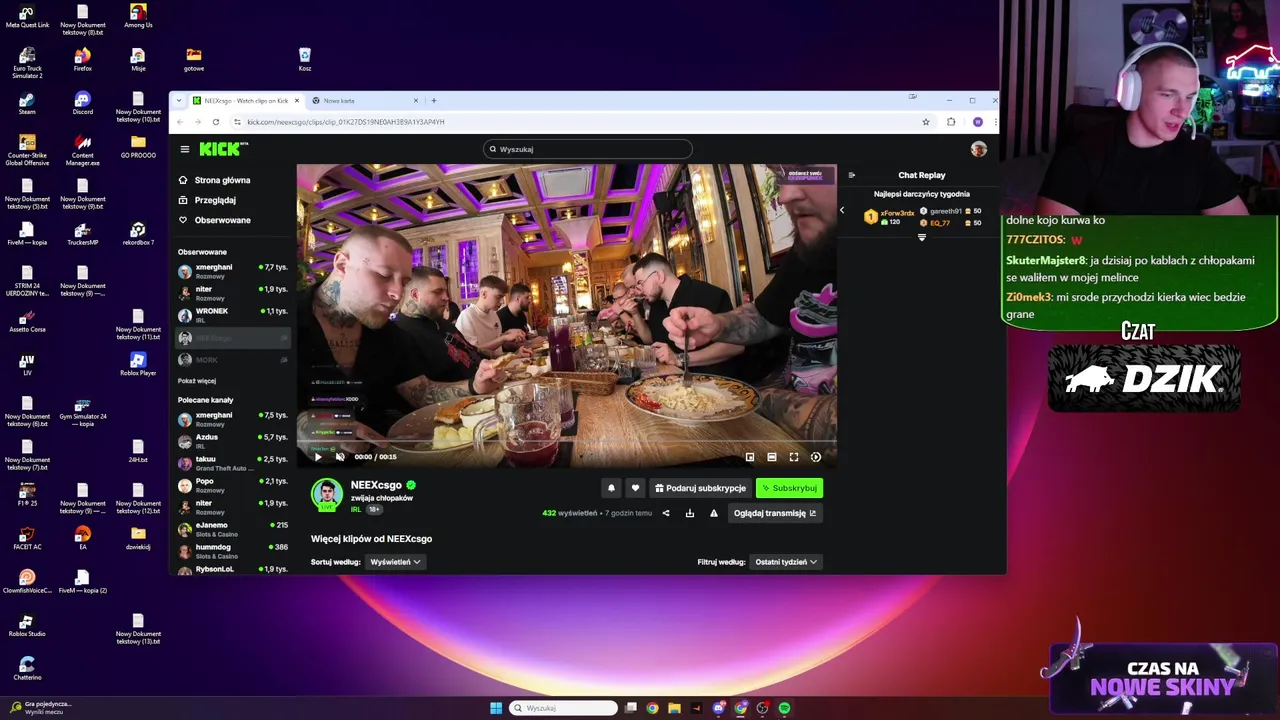Screen dimensions: 1280x720
Task: Open rekordbox 7 desktop shortcut
Action: coord(138,234)
